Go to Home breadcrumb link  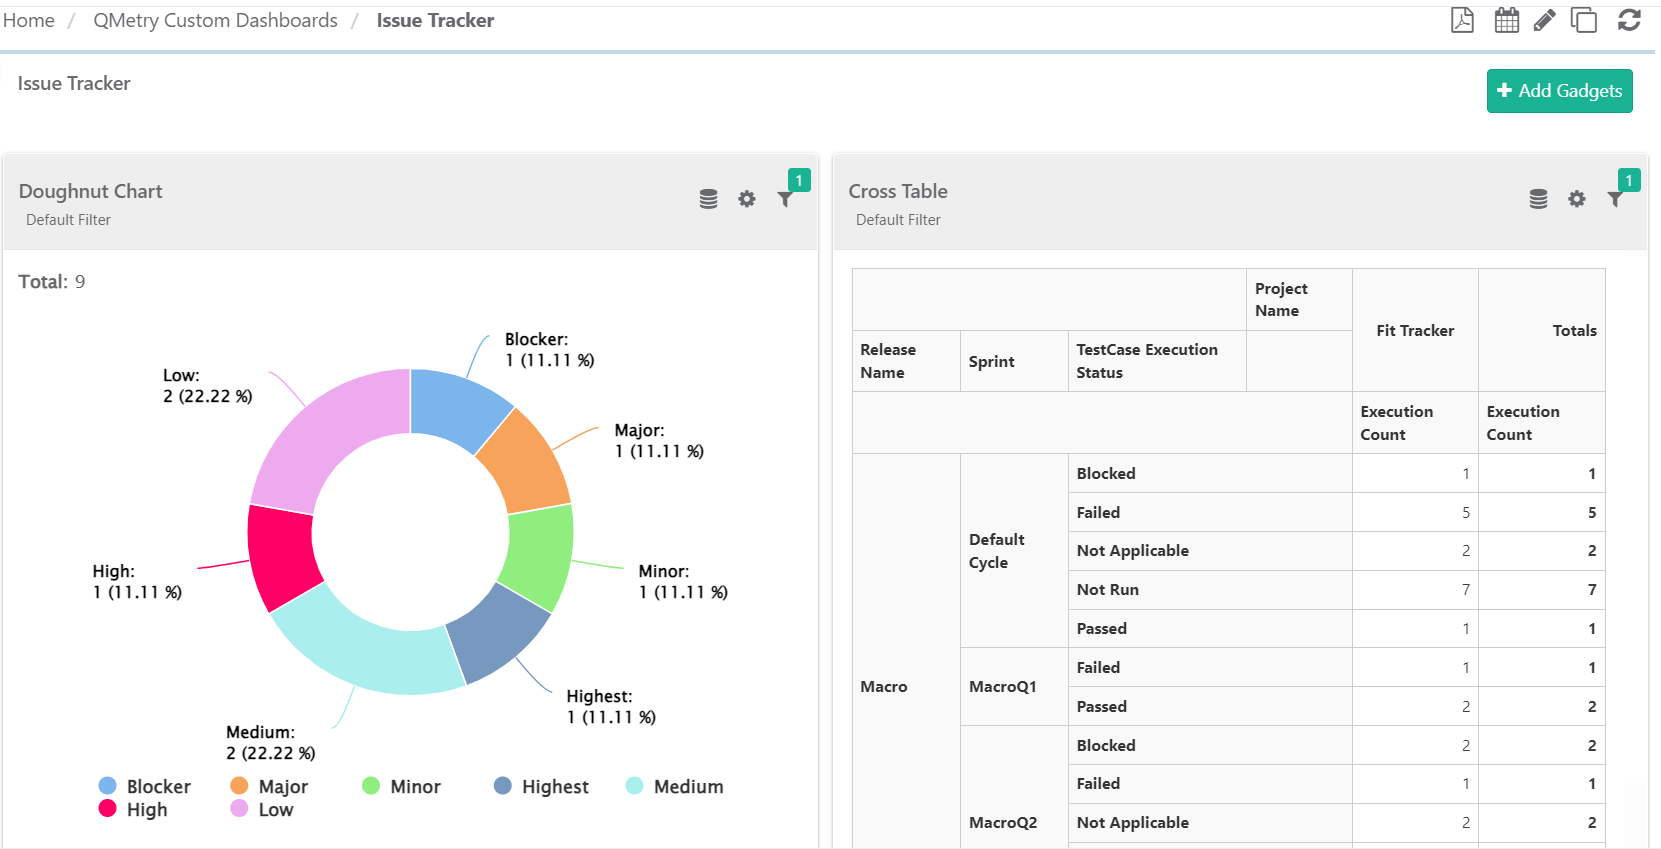pos(29,21)
